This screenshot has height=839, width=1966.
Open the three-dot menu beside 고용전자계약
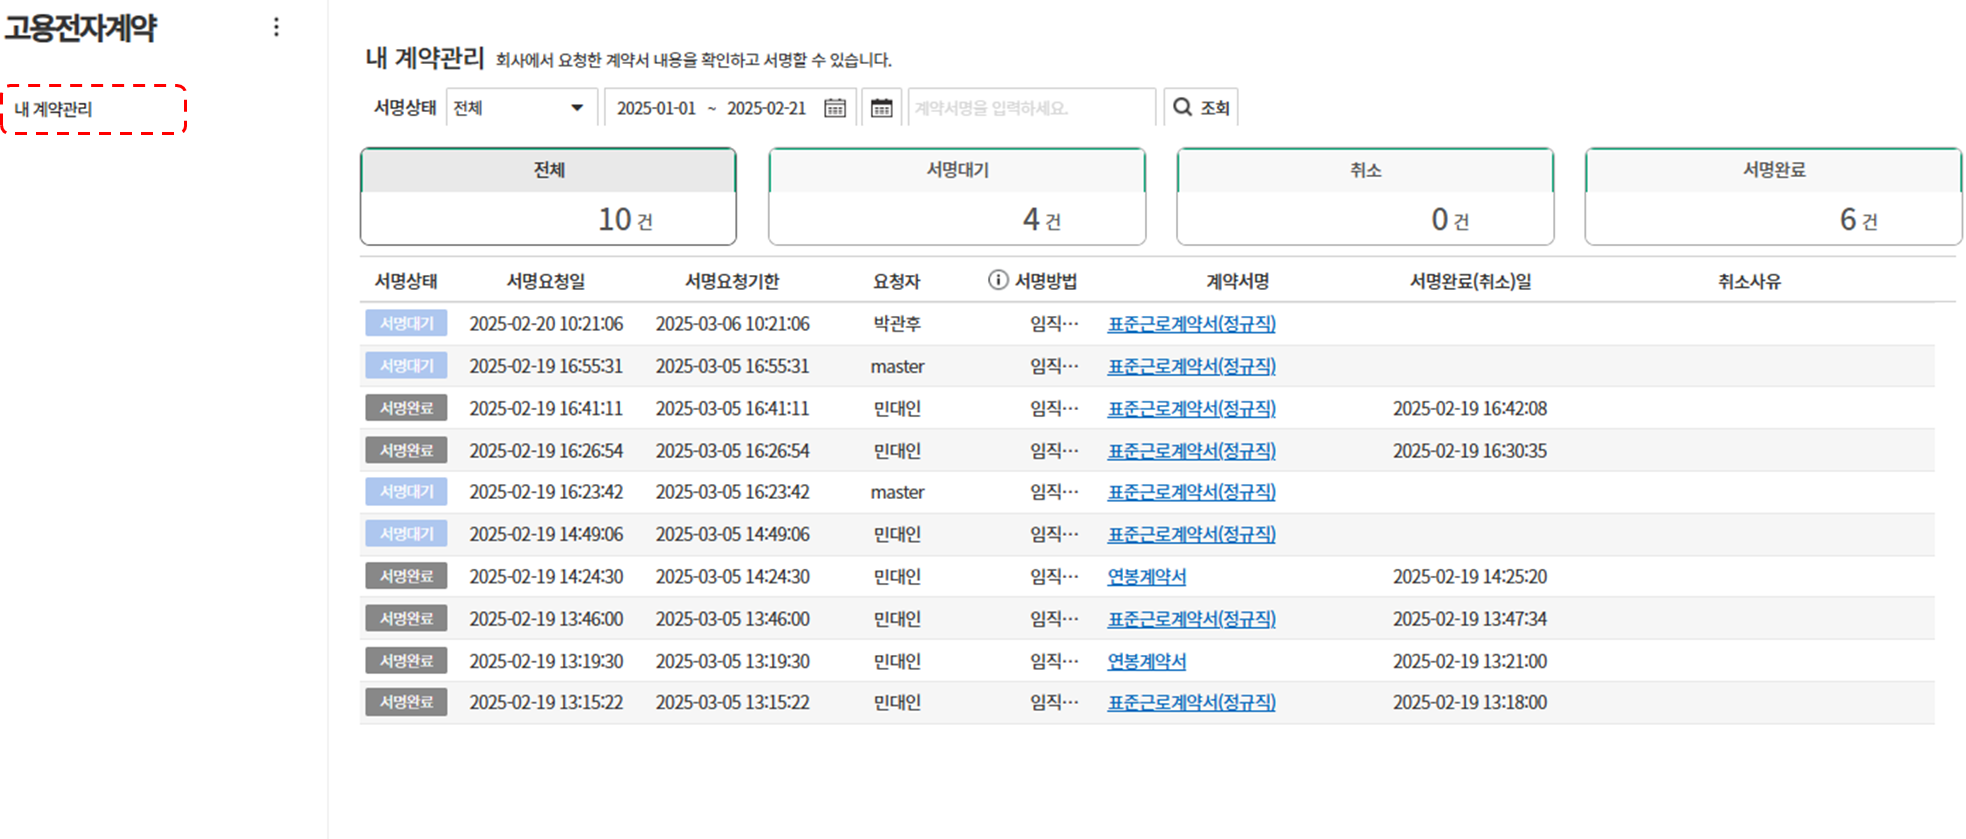click(x=276, y=27)
